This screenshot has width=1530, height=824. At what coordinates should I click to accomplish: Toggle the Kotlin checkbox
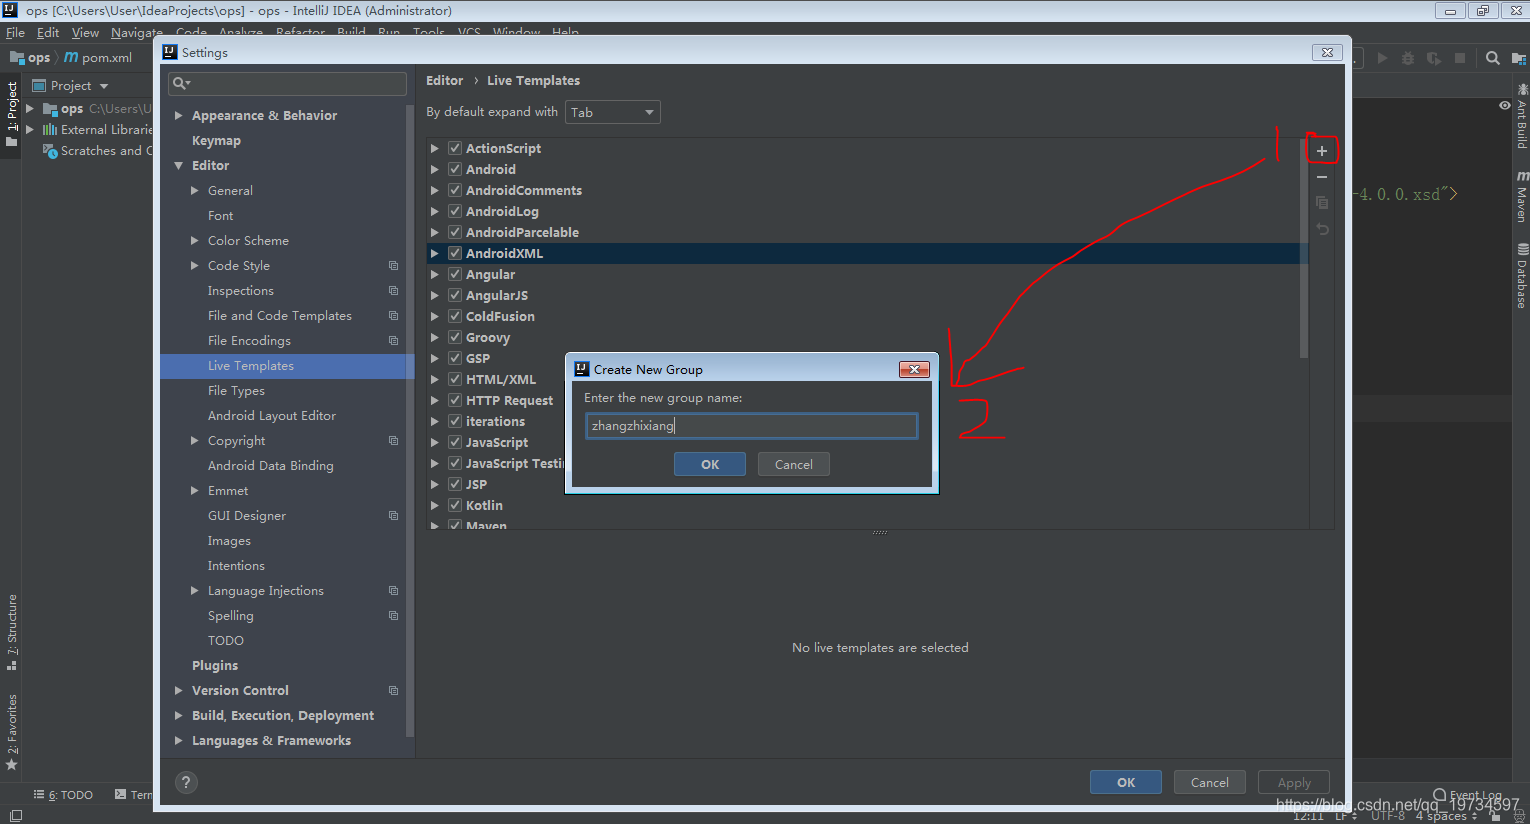455,505
